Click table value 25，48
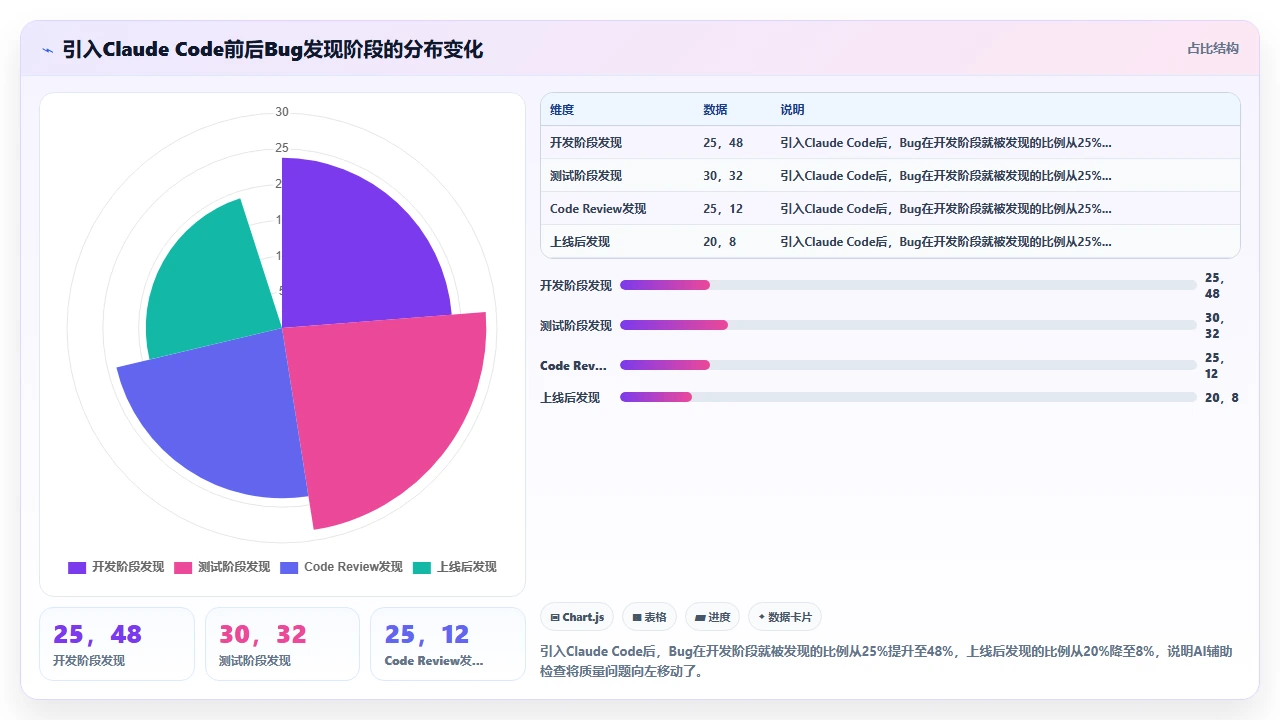This screenshot has height=720, width=1280. (x=723, y=143)
